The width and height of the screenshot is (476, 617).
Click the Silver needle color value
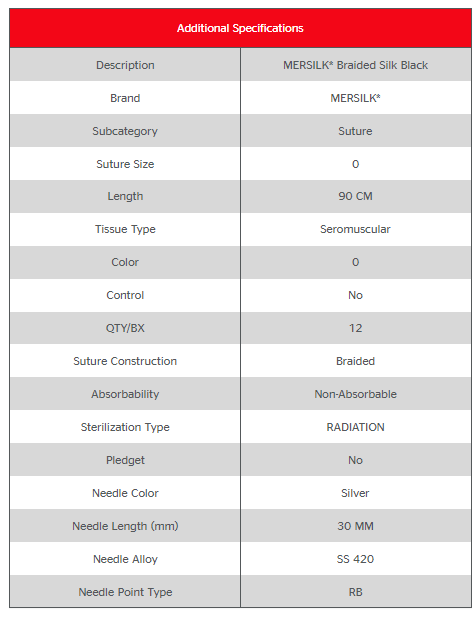pos(355,493)
